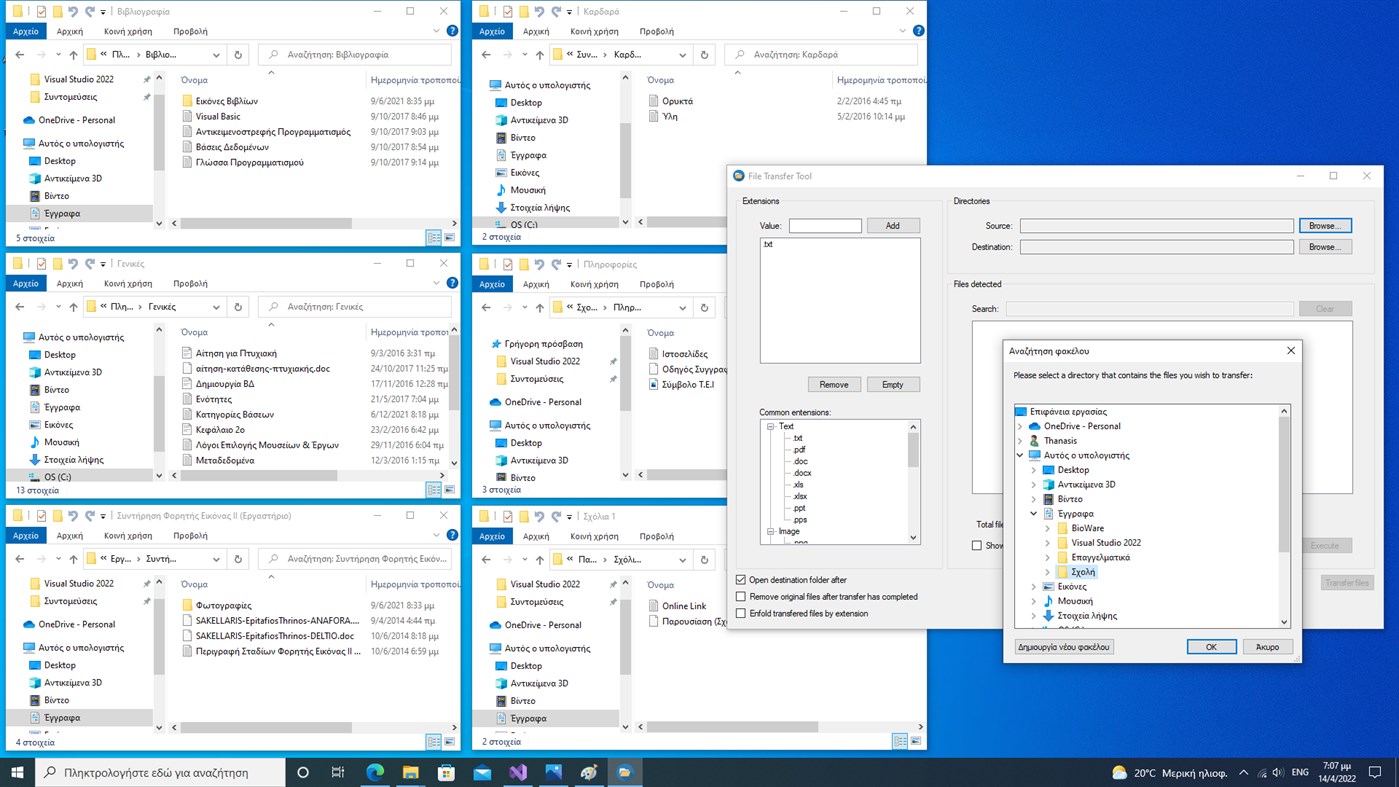
Task: Select 'Visual Basic' file in Βιβλιογραφία window
Action: (x=218, y=116)
